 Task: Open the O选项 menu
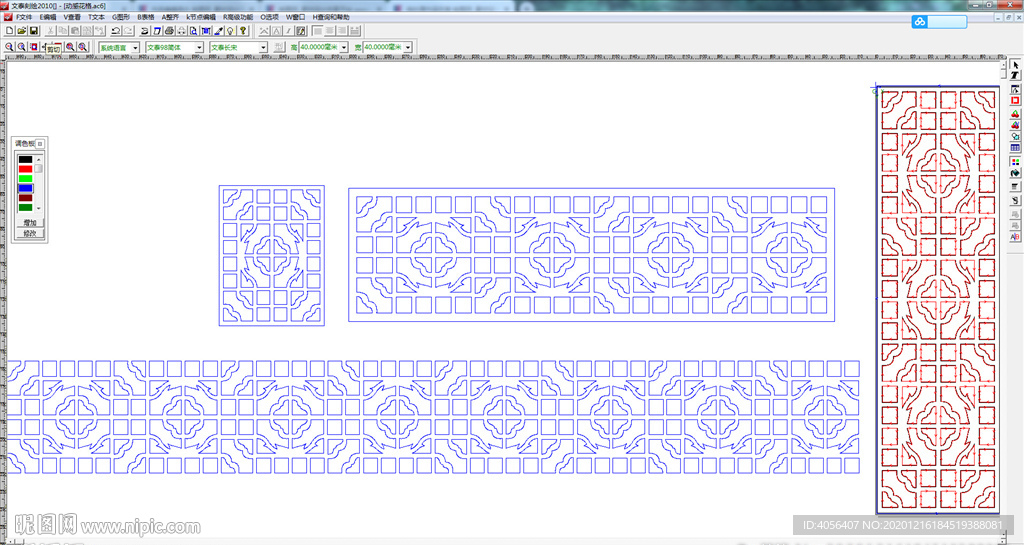pyautogui.click(x=269, y=17)
